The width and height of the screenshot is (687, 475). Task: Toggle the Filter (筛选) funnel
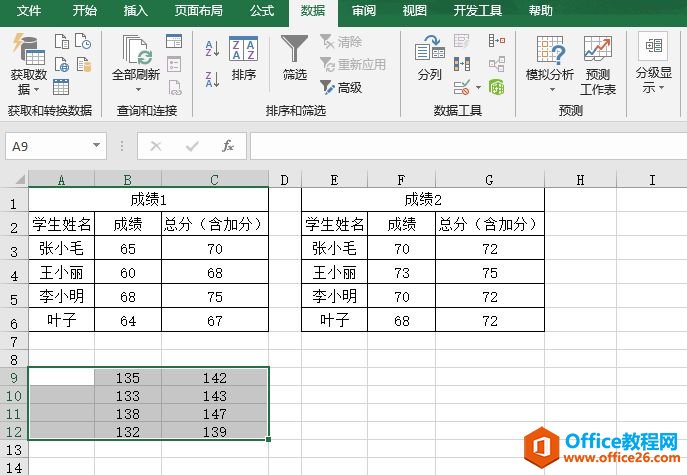294,58
